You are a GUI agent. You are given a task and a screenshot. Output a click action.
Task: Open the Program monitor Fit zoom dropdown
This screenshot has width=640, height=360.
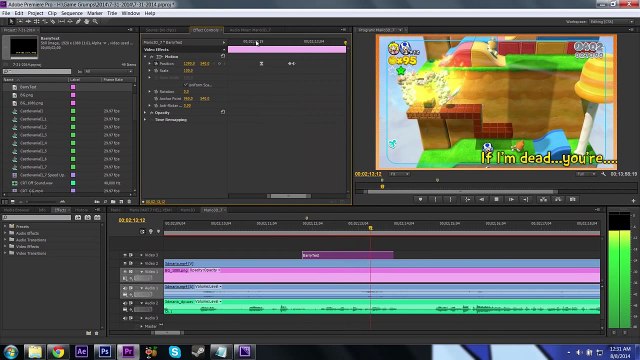pos(399,174)
